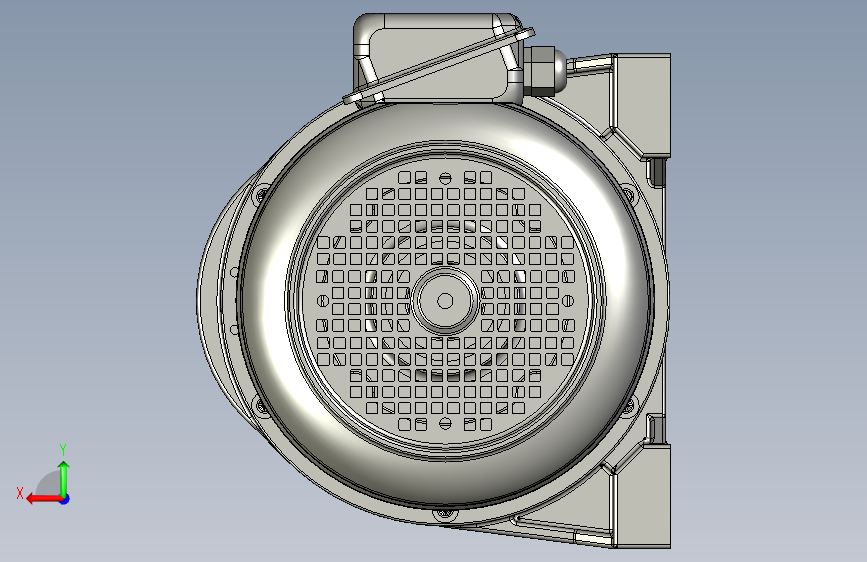Select the cable gland on the terminal box

coord(545,69)
